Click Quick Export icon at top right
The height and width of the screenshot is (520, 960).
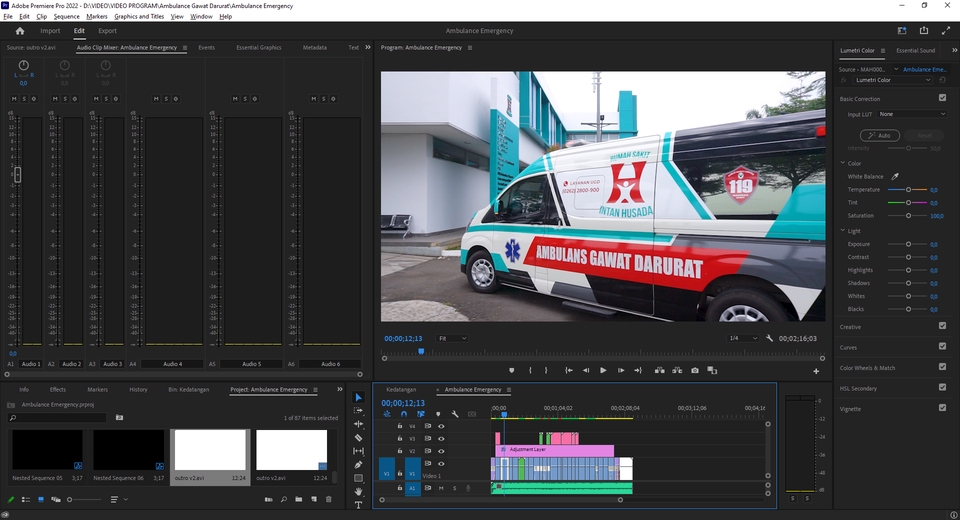tap(924, 31)
